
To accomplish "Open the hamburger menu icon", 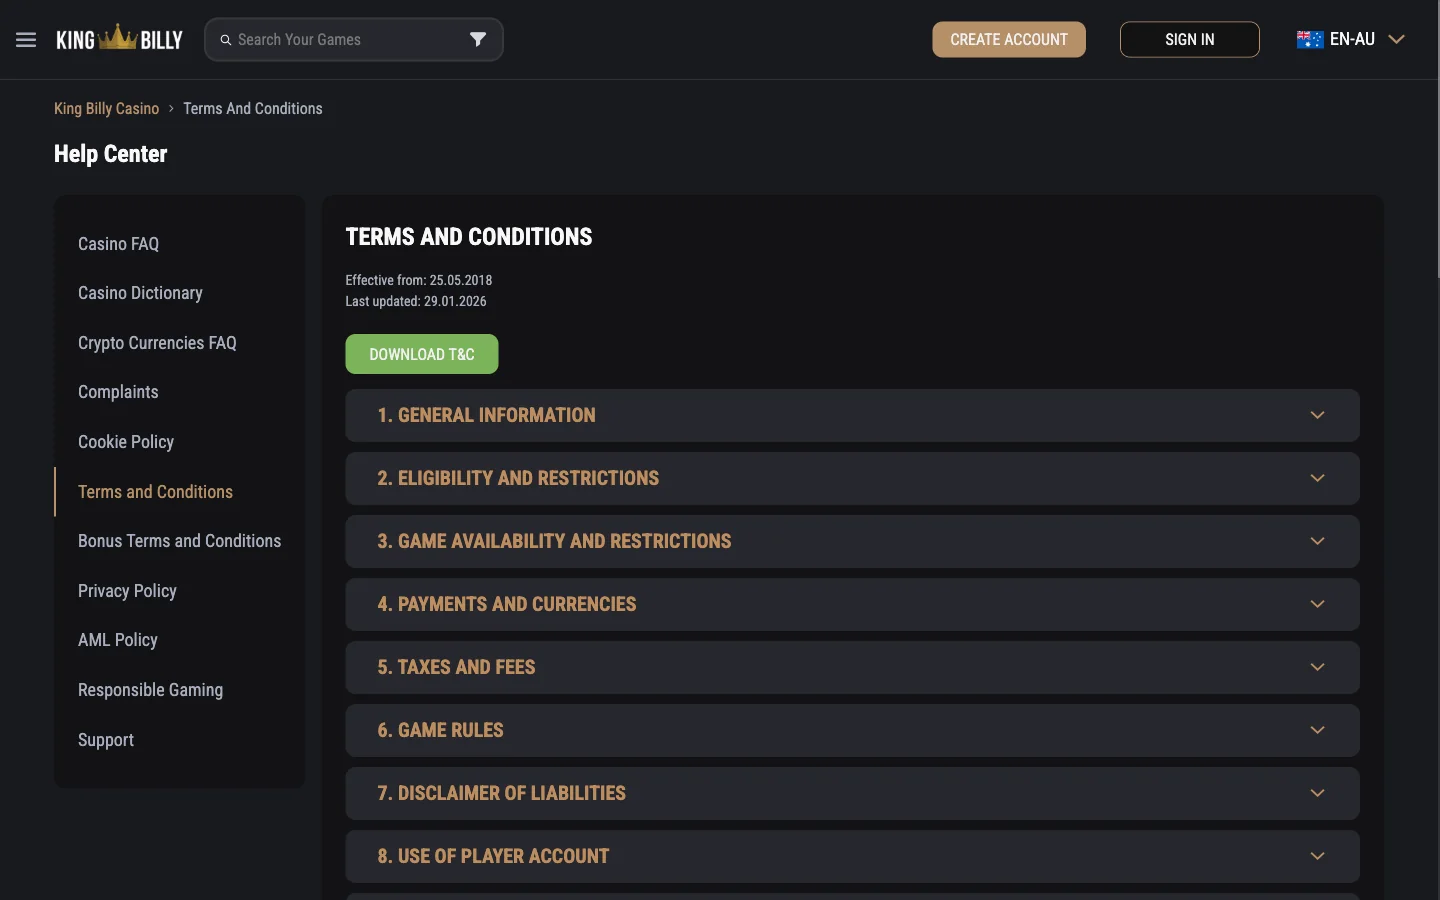I will pos(26,40).
